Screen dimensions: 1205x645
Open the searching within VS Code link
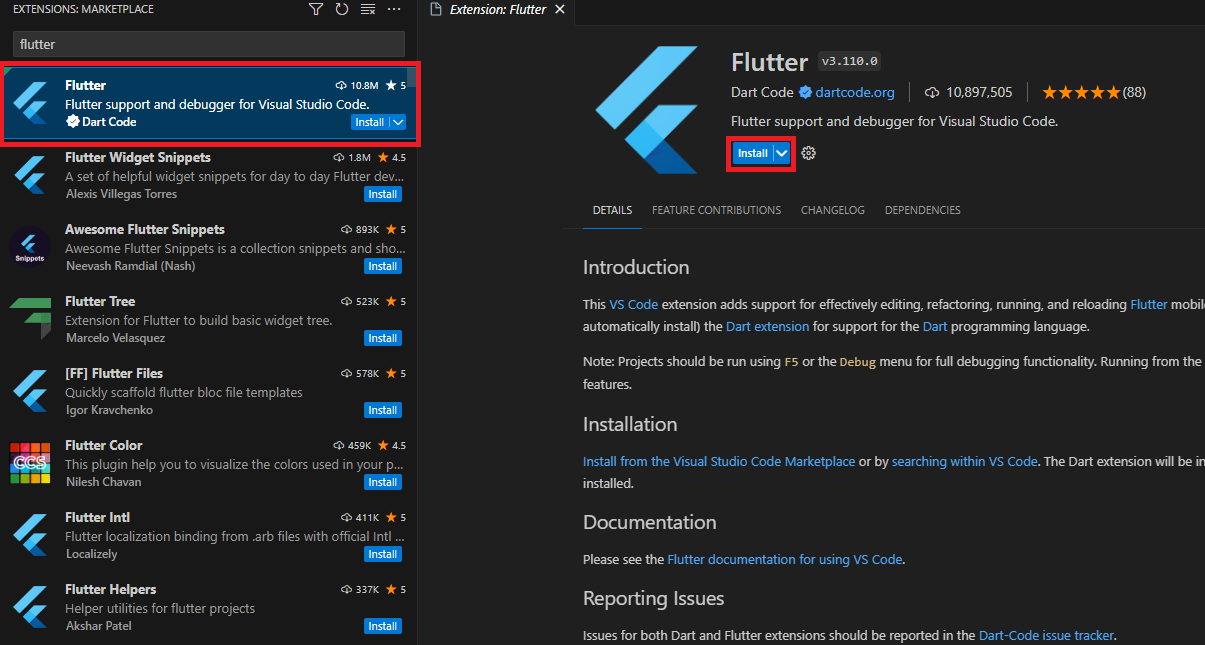click(964, 461)
